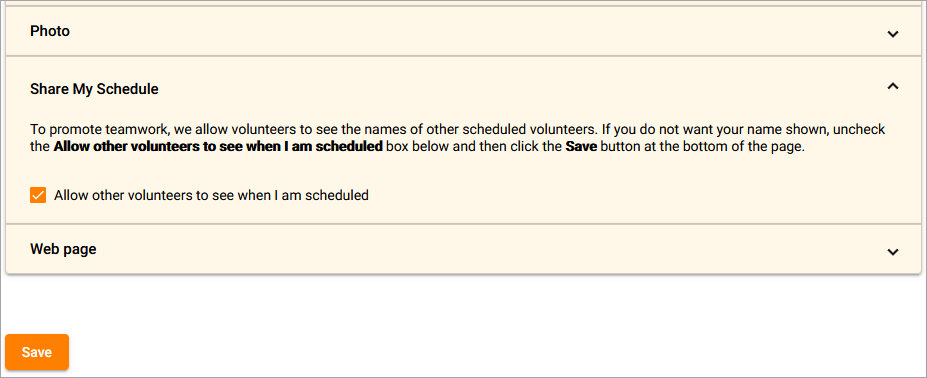Expand the Web page section chevron
The height and width of the screenshot is (378, 927).
click(893, 252)
